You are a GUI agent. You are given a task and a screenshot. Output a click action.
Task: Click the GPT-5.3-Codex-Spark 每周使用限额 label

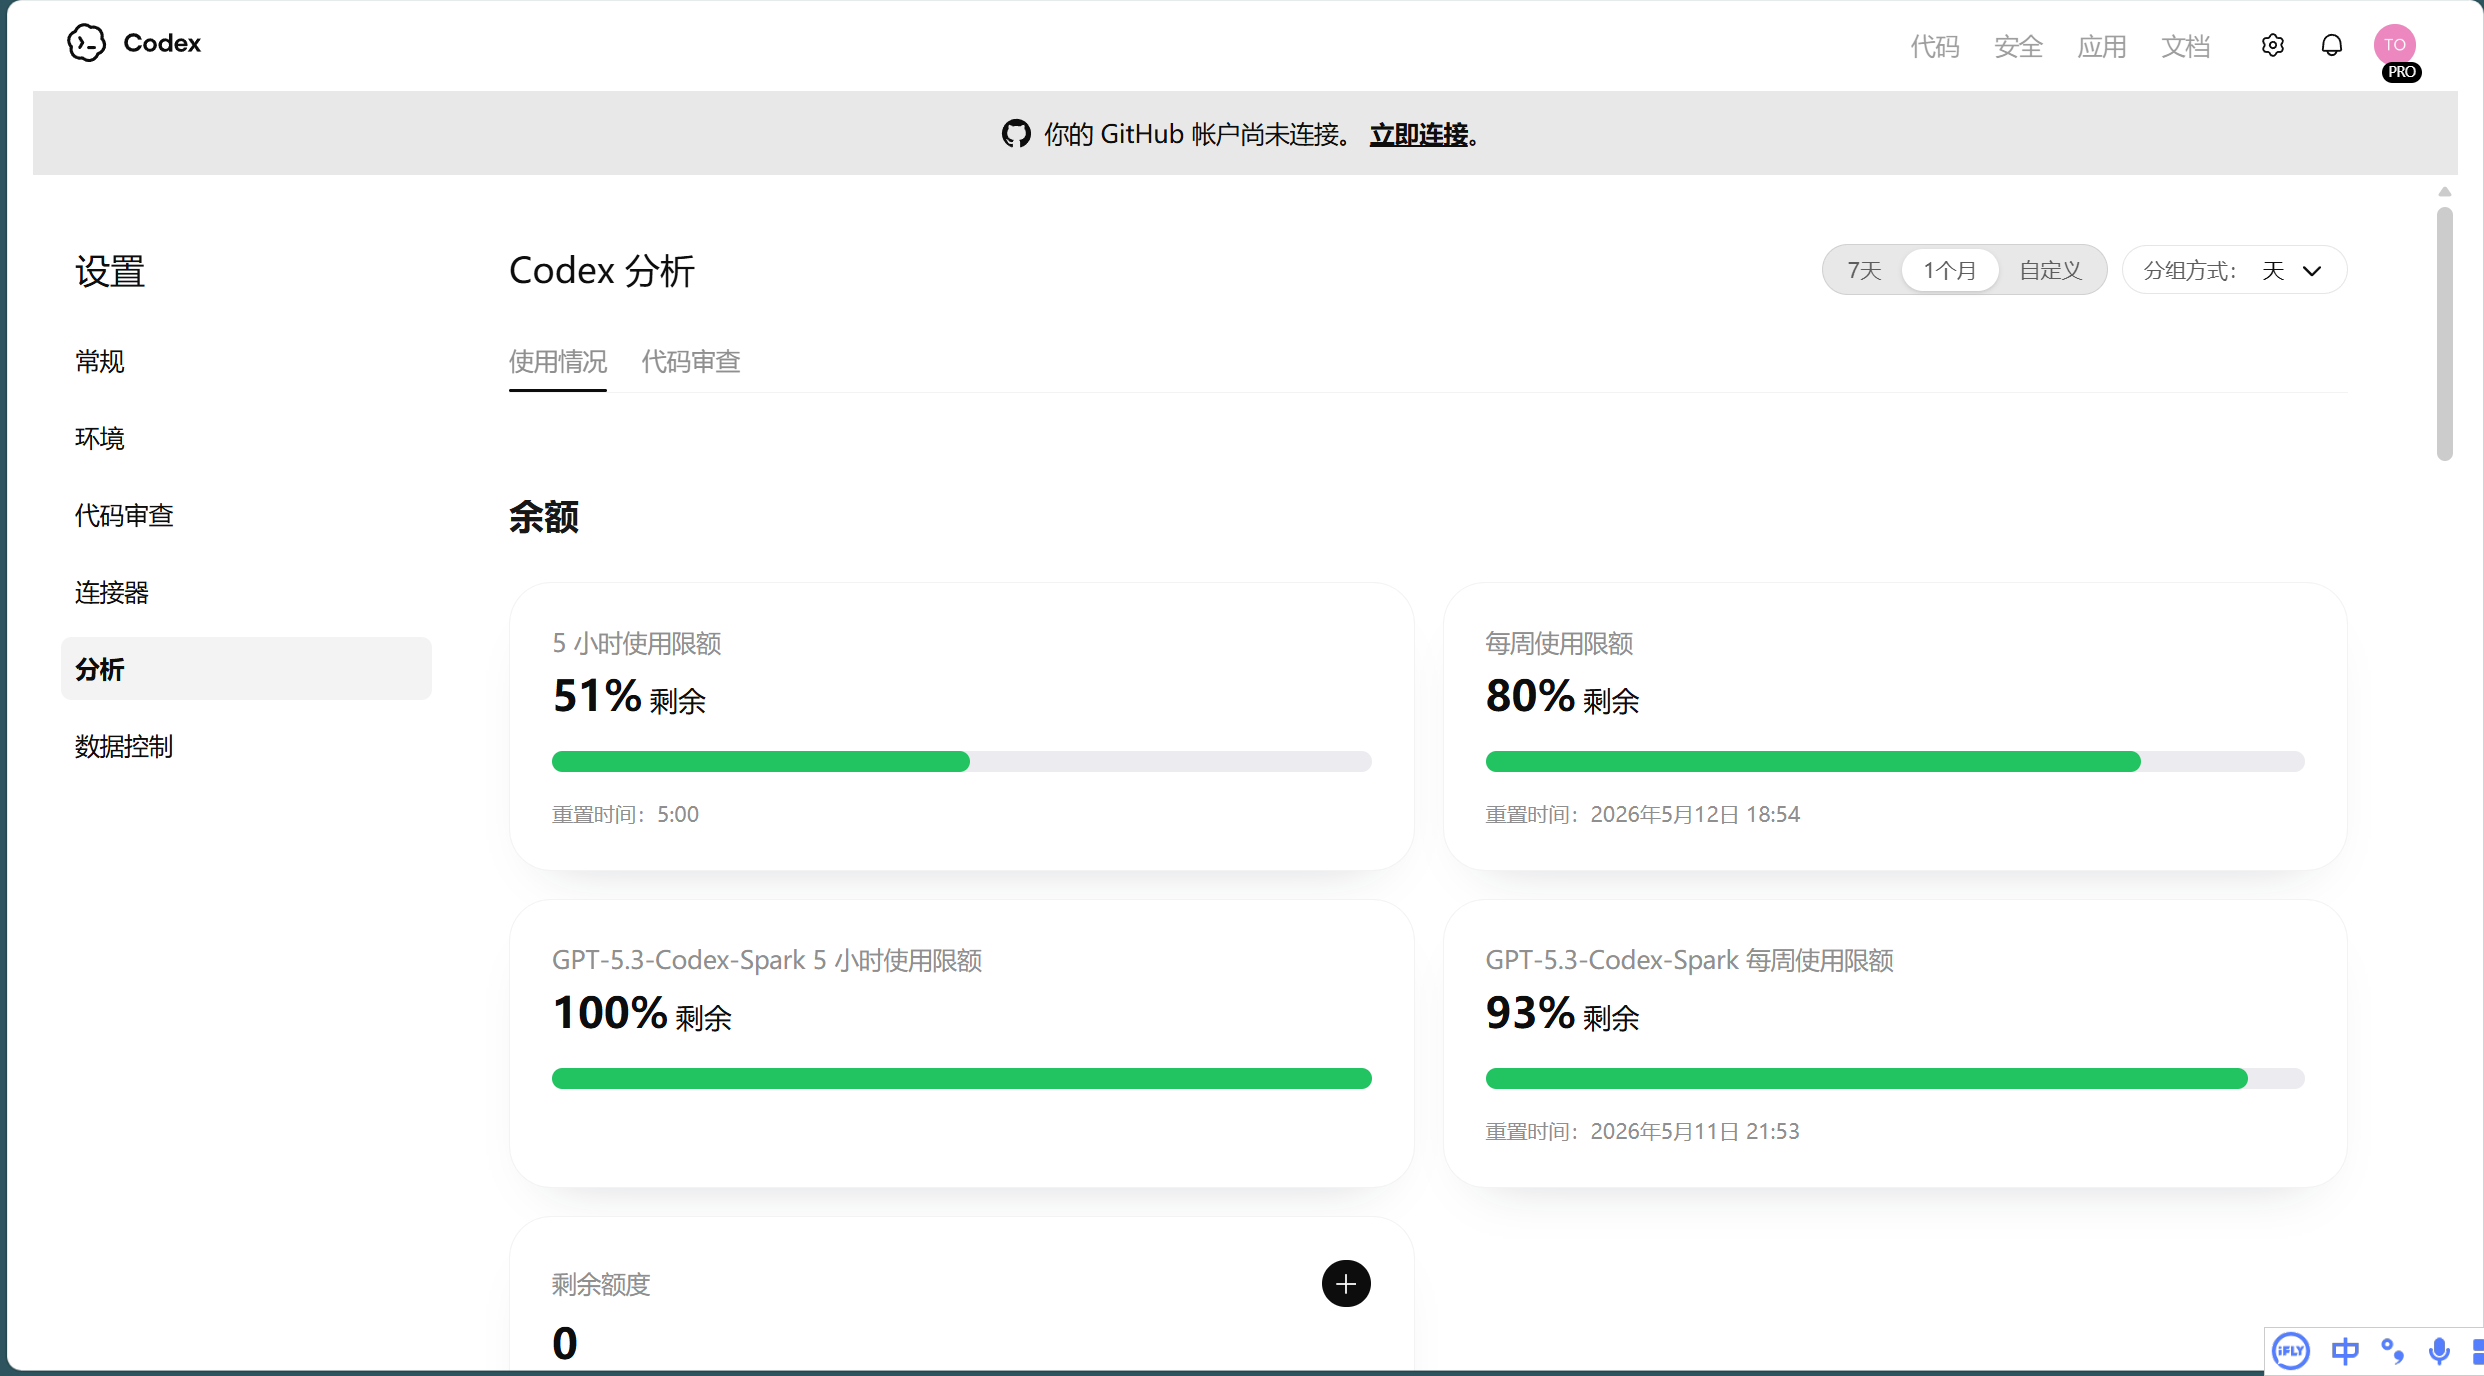[1689, 960]
